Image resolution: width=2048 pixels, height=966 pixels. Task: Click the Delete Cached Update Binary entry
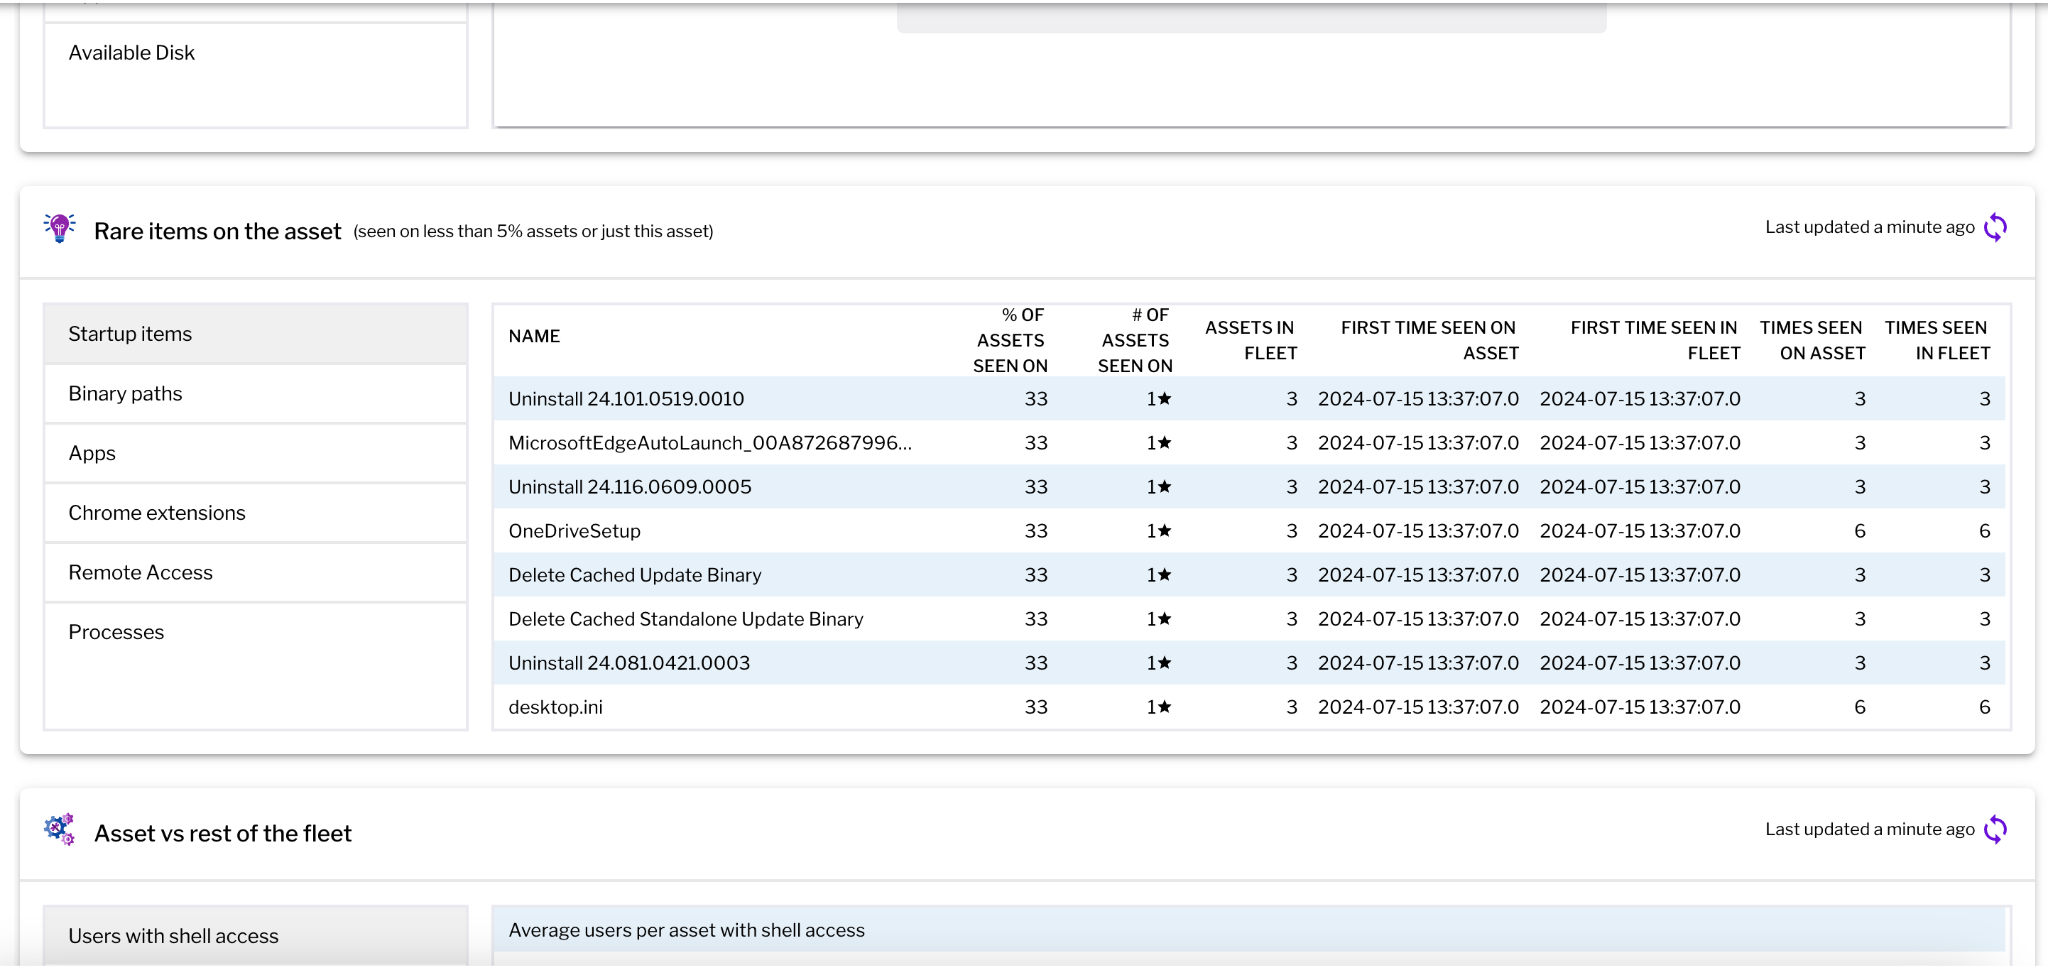click(635, 575)
